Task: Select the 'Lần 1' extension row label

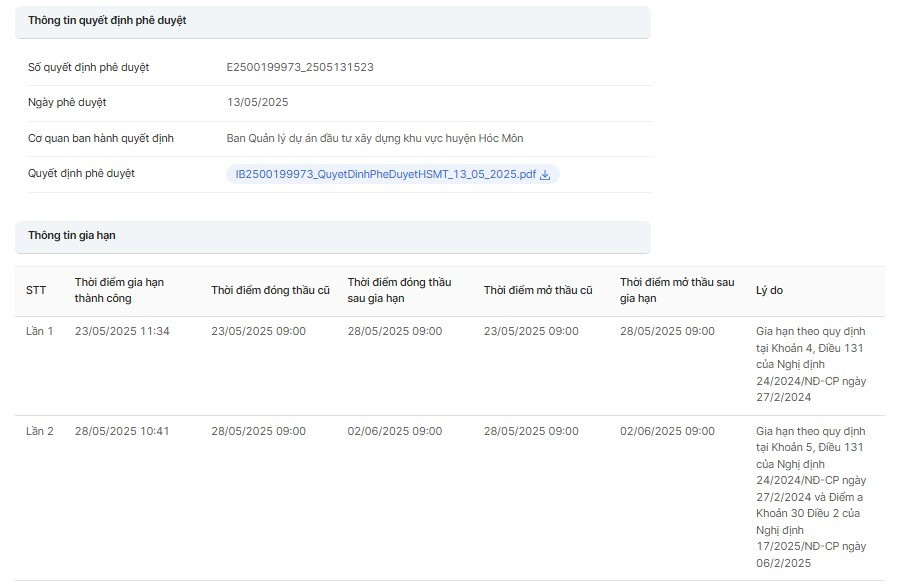Action: (40, 332)
